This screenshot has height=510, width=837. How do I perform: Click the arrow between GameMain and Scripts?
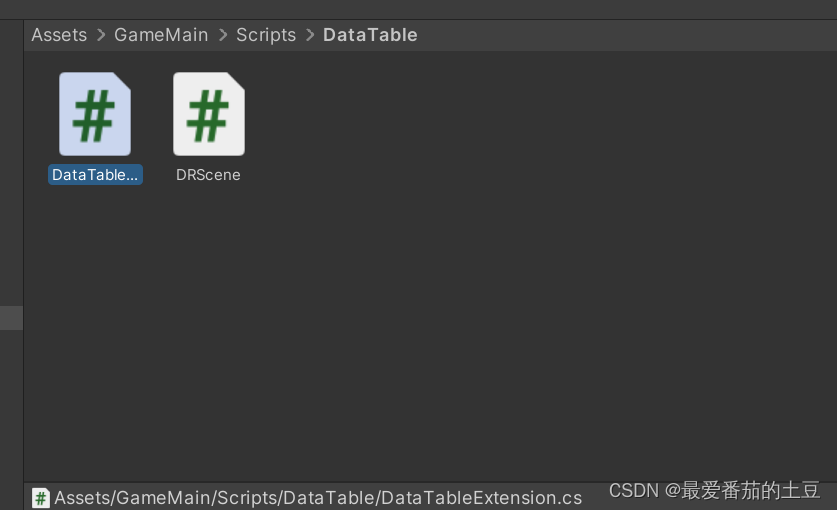click(223, 35)
